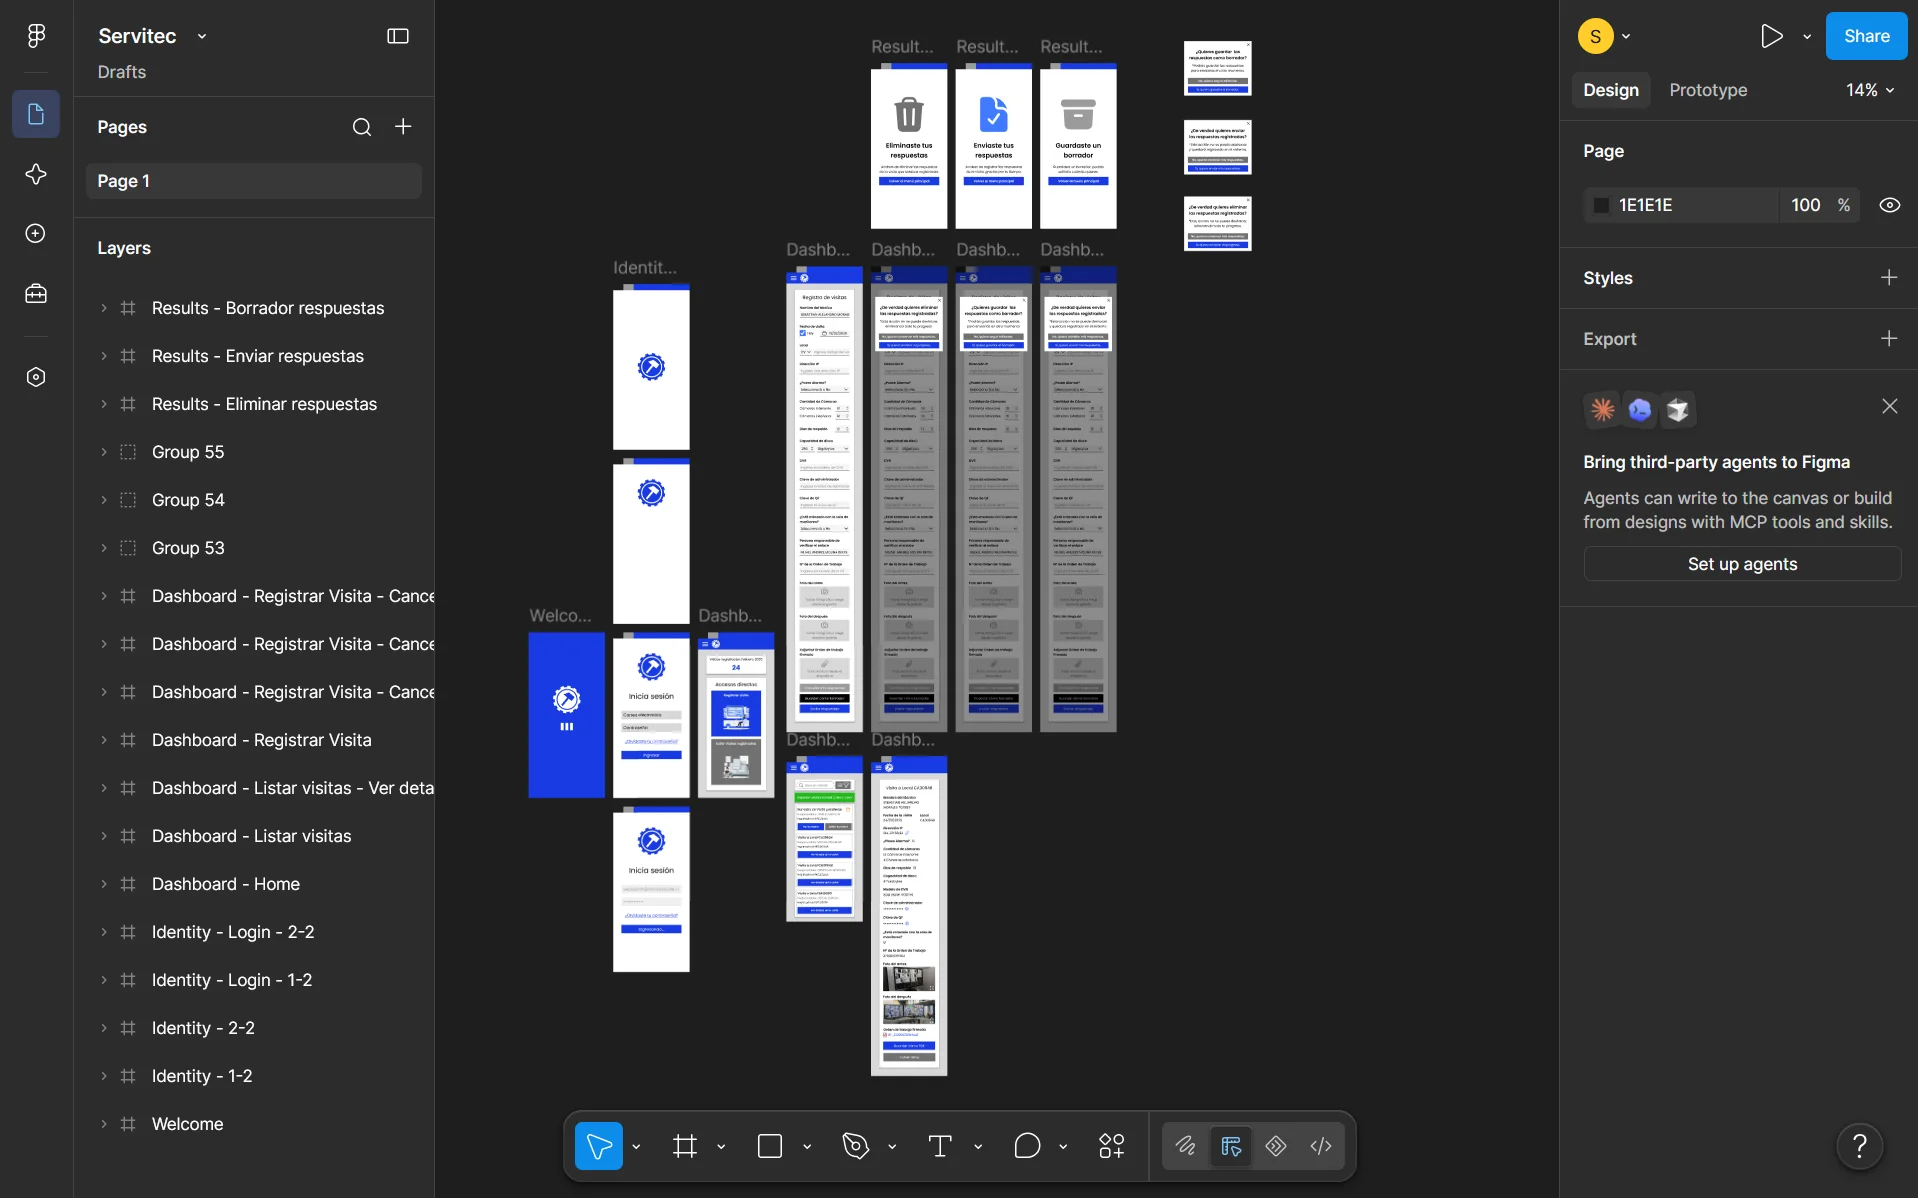Image resolution: width=1918 pixels, height=1198 pixels.
Task: Expand the Welcome layer
Action: pyautogui.click(x=103, y=1124)
